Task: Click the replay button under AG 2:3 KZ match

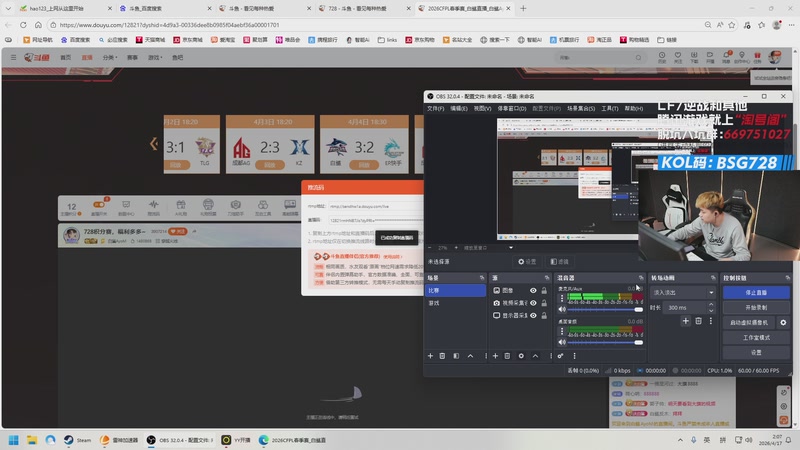Action: [x=270, y=165]
